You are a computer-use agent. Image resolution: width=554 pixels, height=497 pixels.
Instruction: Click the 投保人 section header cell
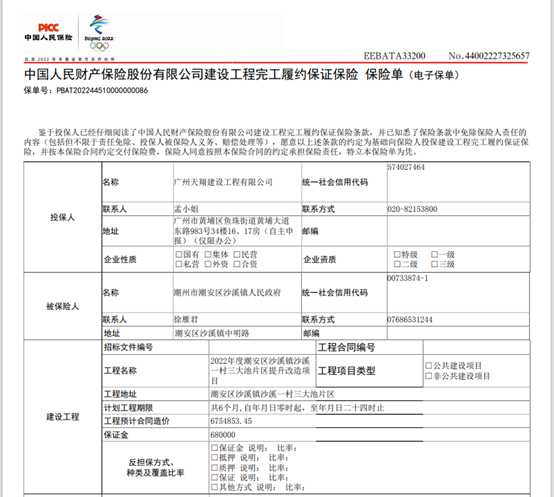(63, 217)
